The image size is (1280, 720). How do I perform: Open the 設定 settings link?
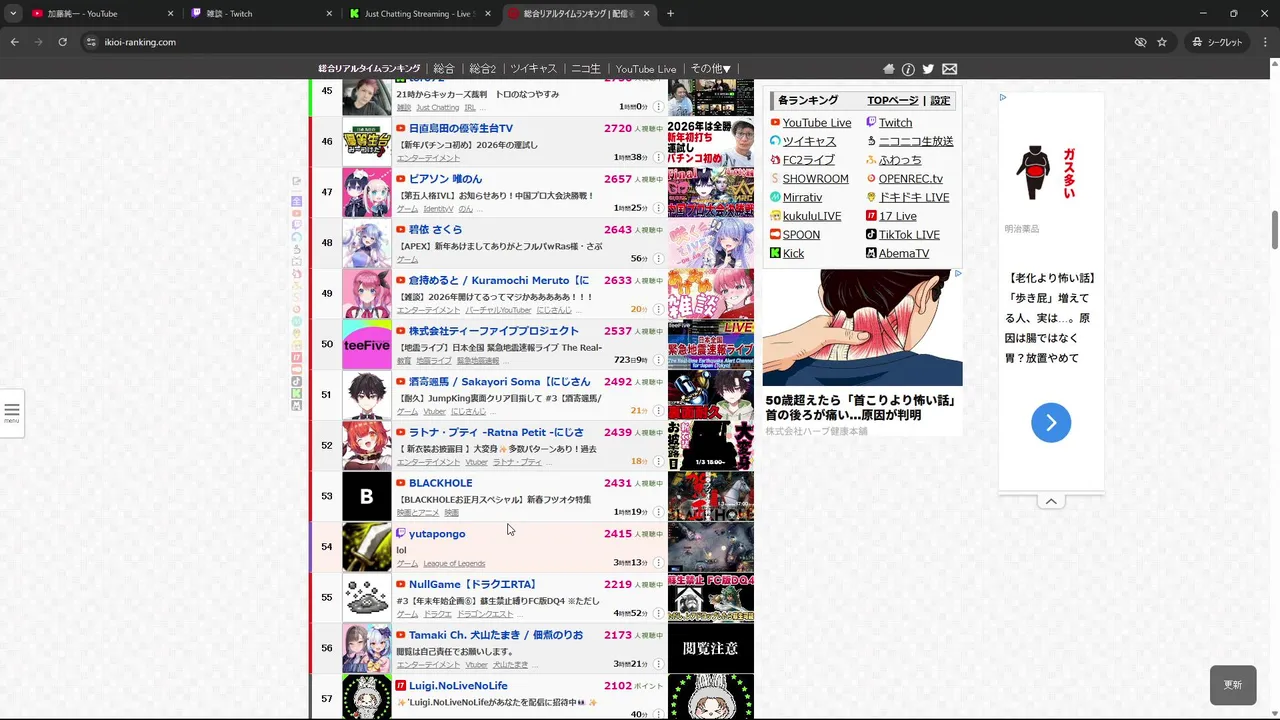pyautogui.click(x=940, y=101)
